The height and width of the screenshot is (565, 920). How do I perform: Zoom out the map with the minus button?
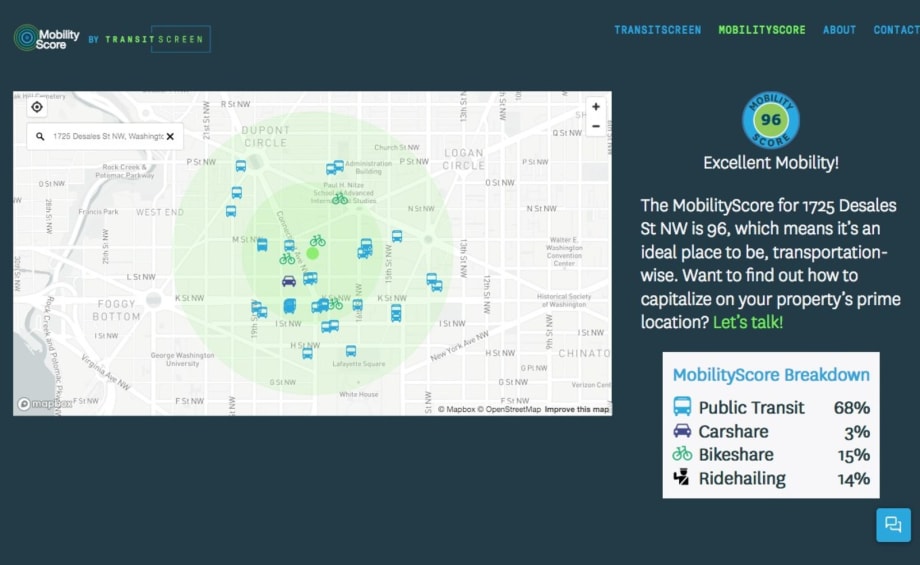(596, 126)
